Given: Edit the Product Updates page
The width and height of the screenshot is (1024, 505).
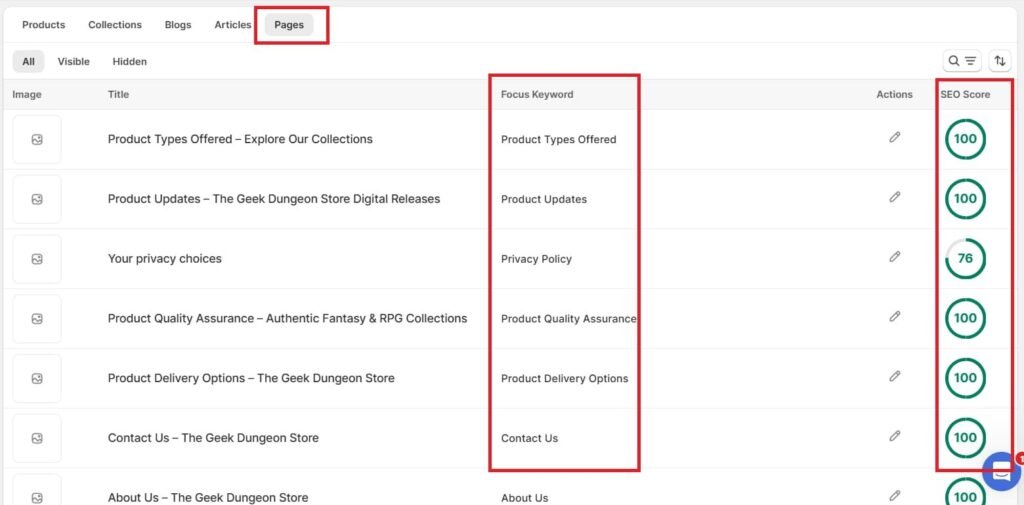Looking at the screenshot, I should tap(895, 197).
